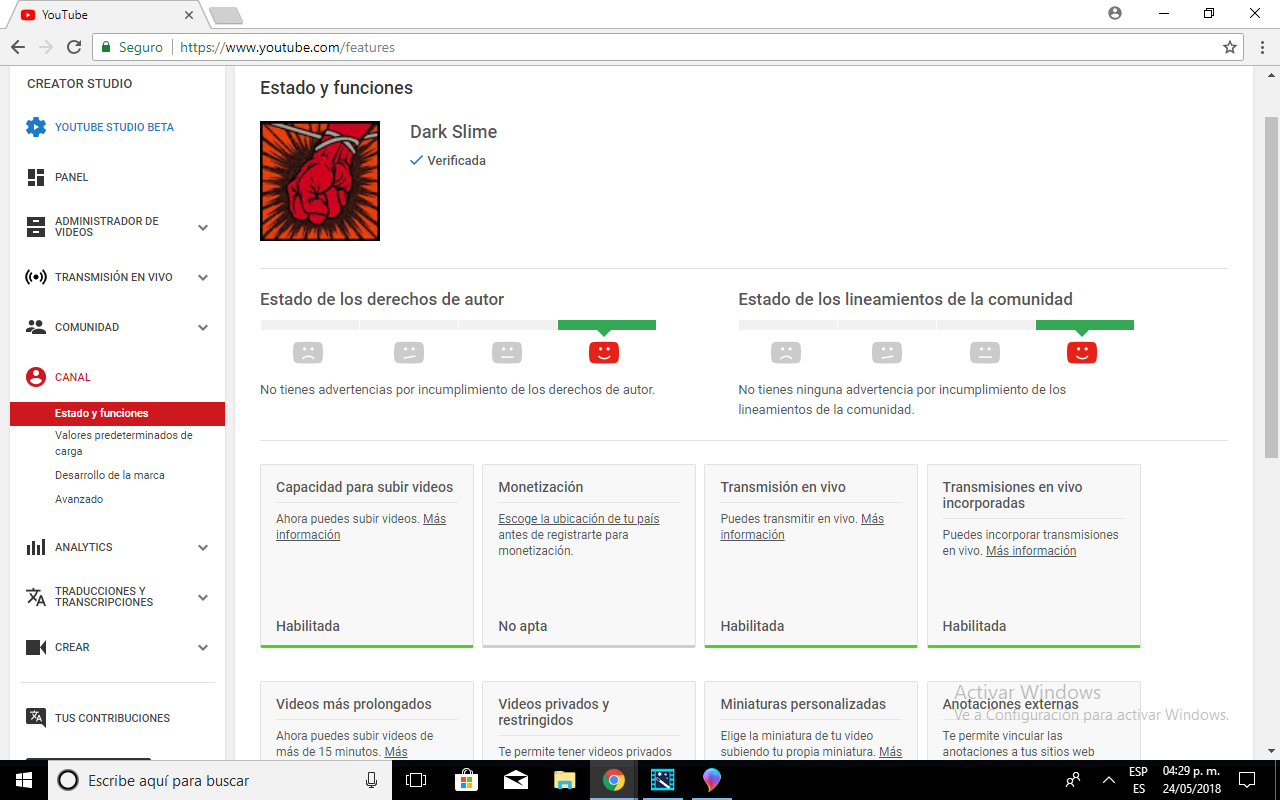Open Task View from the taskbar
This screenshot has width=1280, height=800.
pos(417,780)
